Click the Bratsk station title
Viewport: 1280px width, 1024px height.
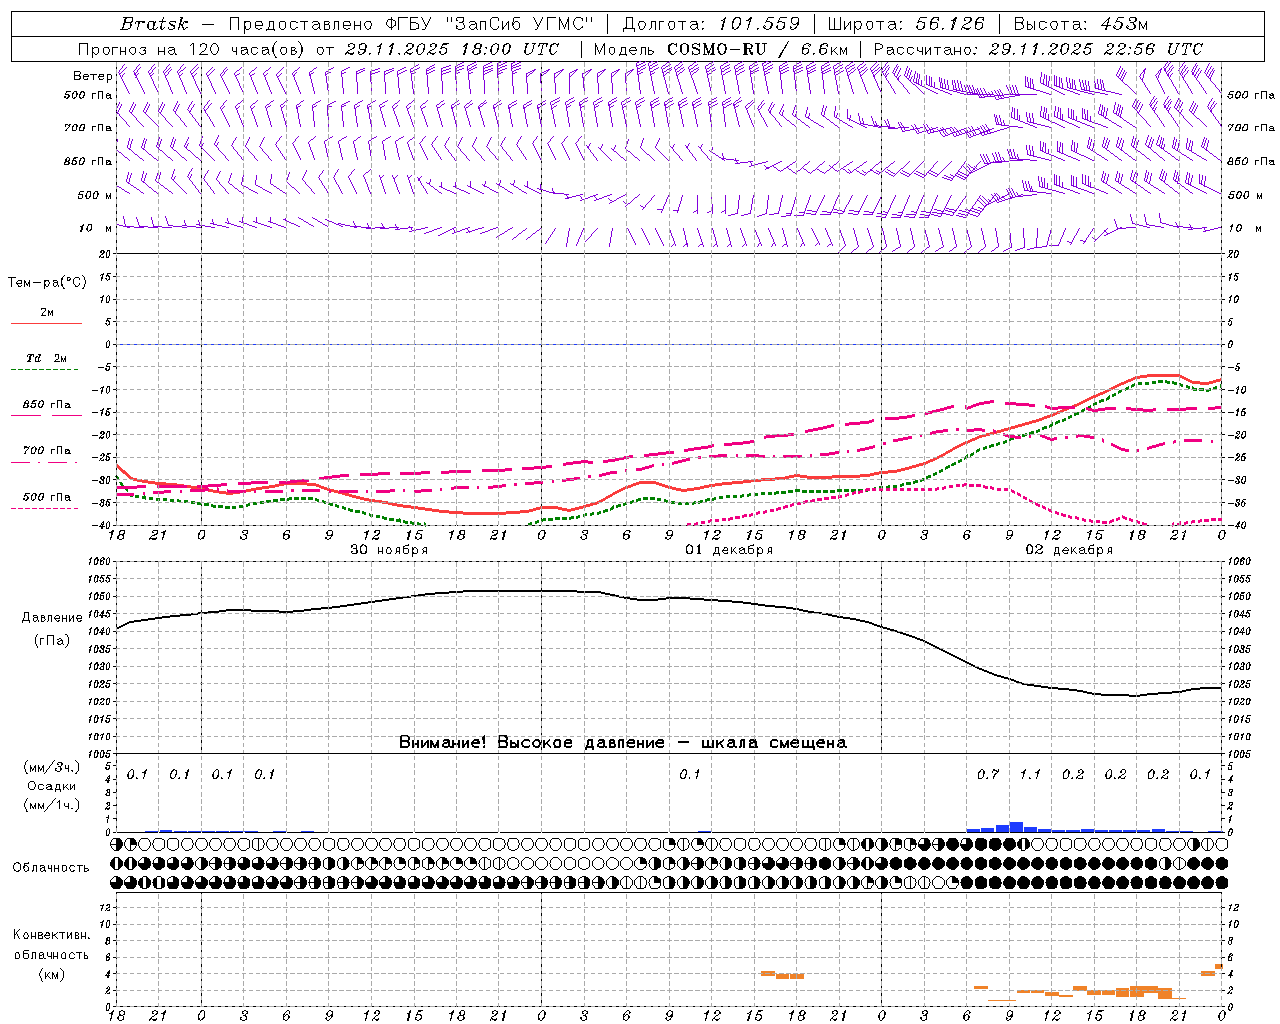pyautogui.click(x=154, y=24)
